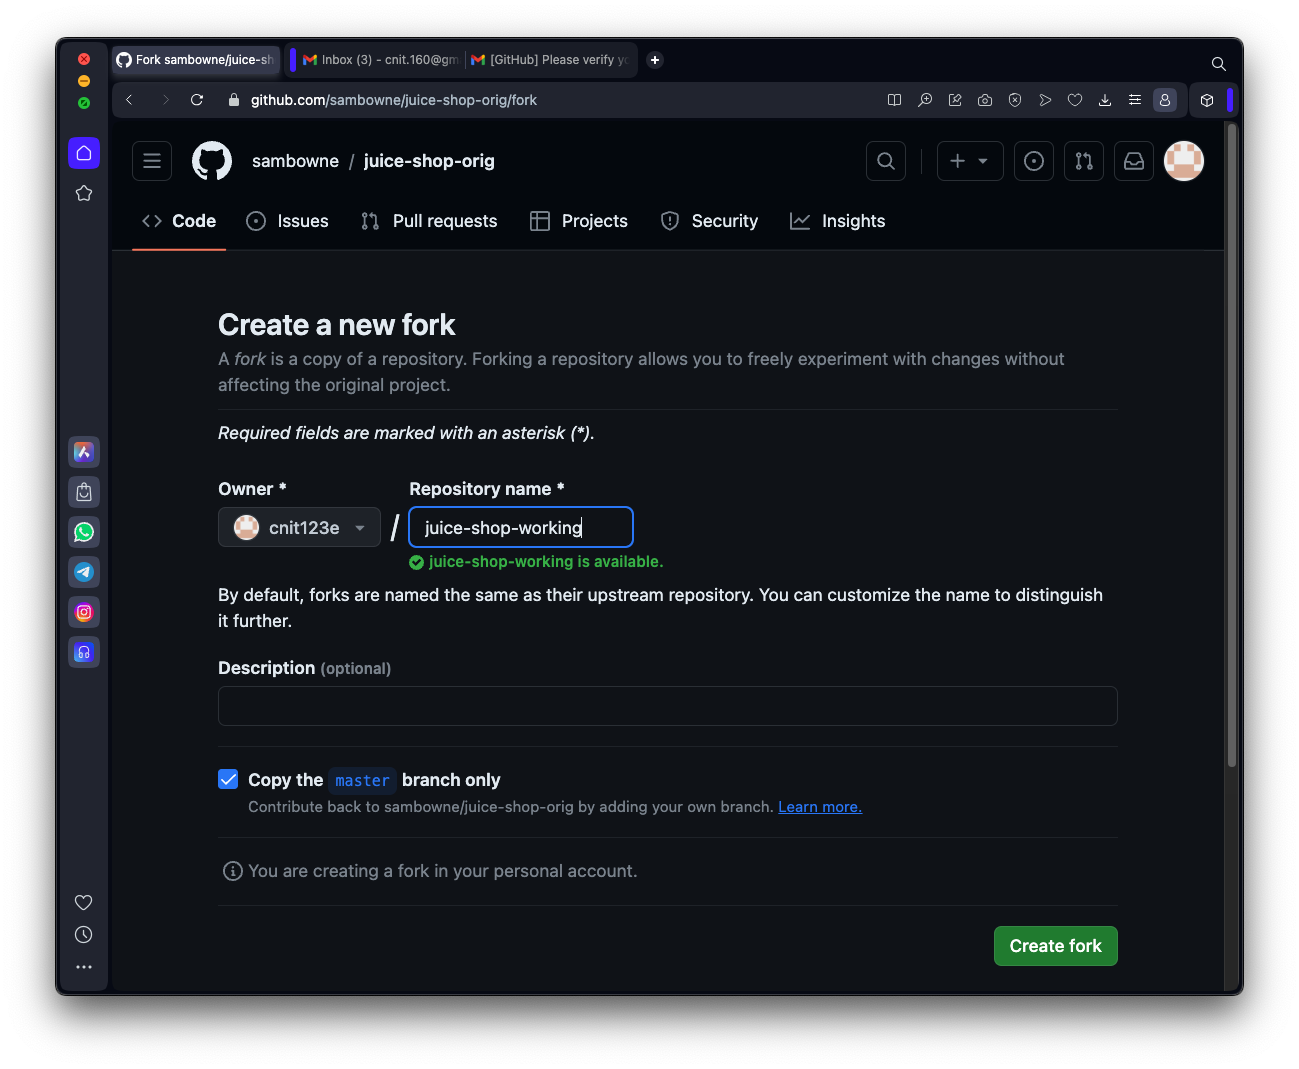Open the sidebar star bookmarks icon

pyautogui.click(x=84, y=193)
